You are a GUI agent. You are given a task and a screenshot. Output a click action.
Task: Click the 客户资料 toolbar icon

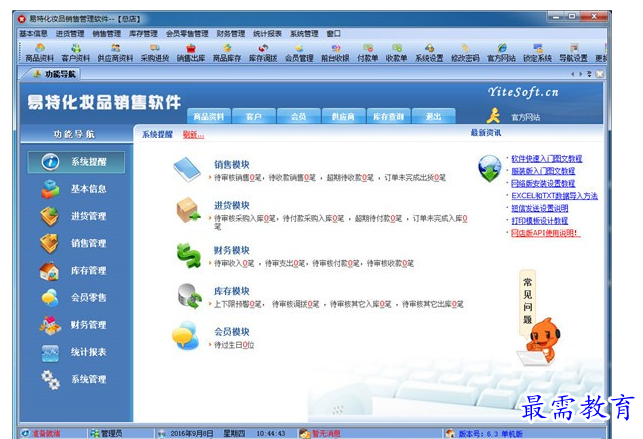click(76, 53)
